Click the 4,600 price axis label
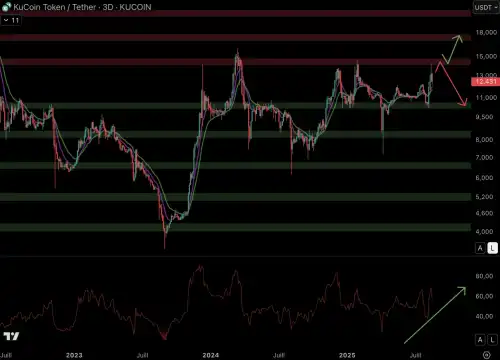This screenshot has width=500, height=360. 484,213
